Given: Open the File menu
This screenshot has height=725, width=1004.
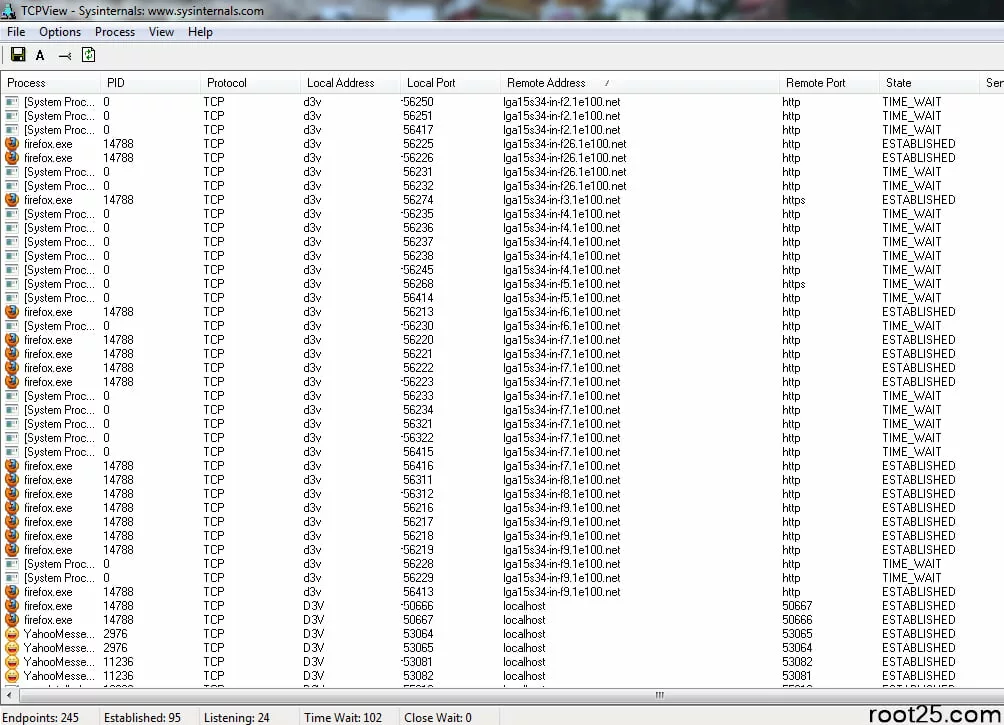Looking at the screenshot, I should 16,32.
